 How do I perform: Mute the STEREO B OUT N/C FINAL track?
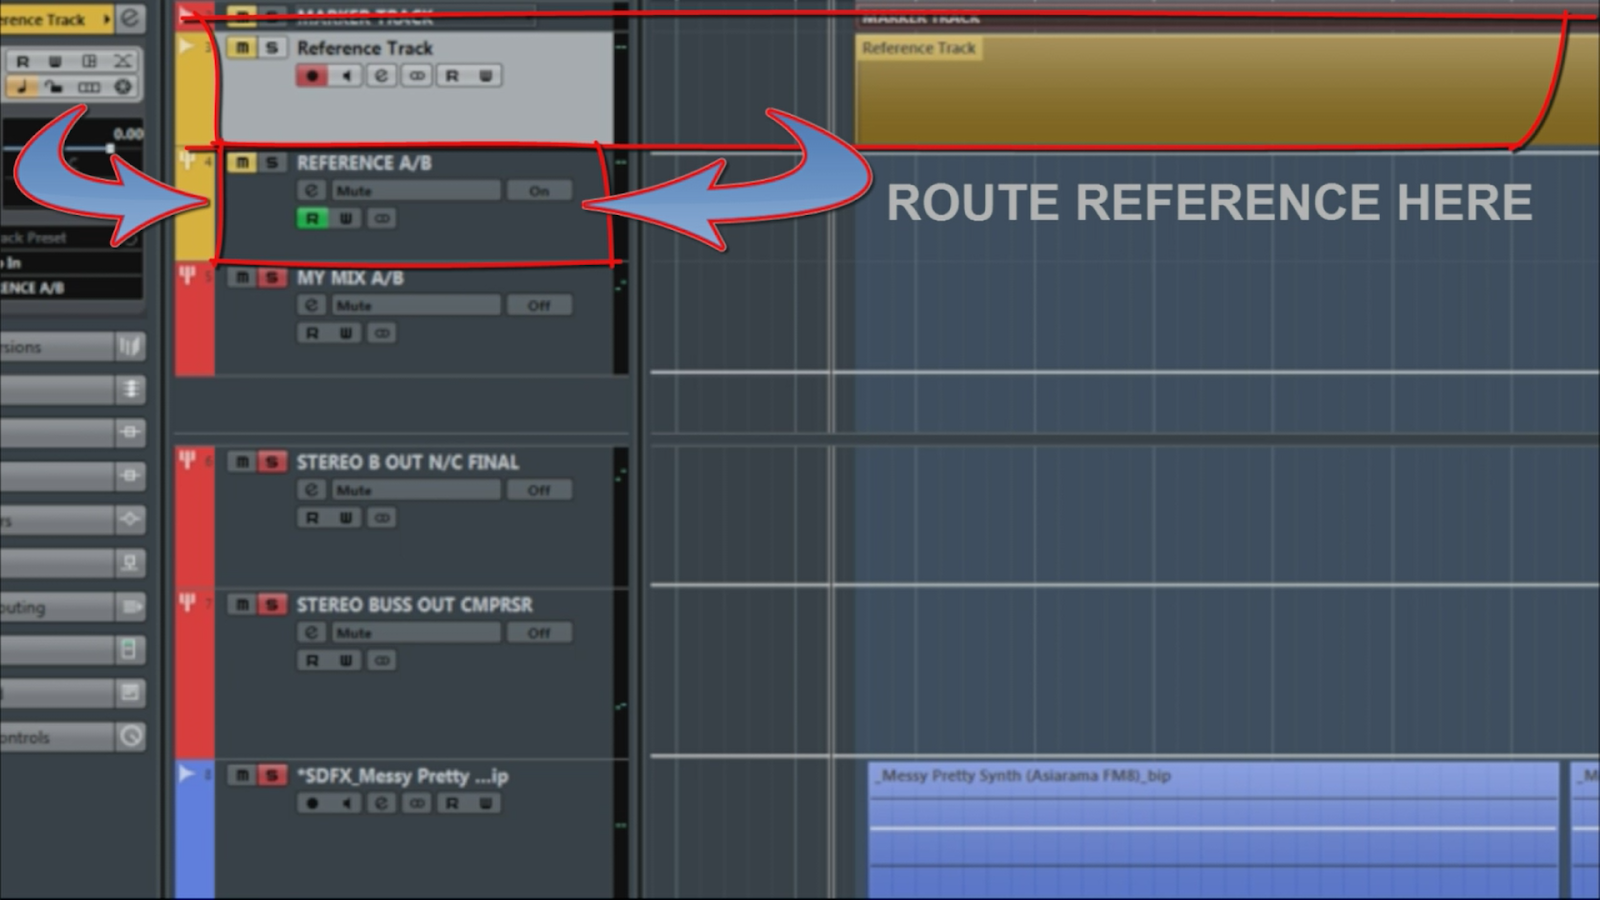pyautogui.click(x=242, y=461)
